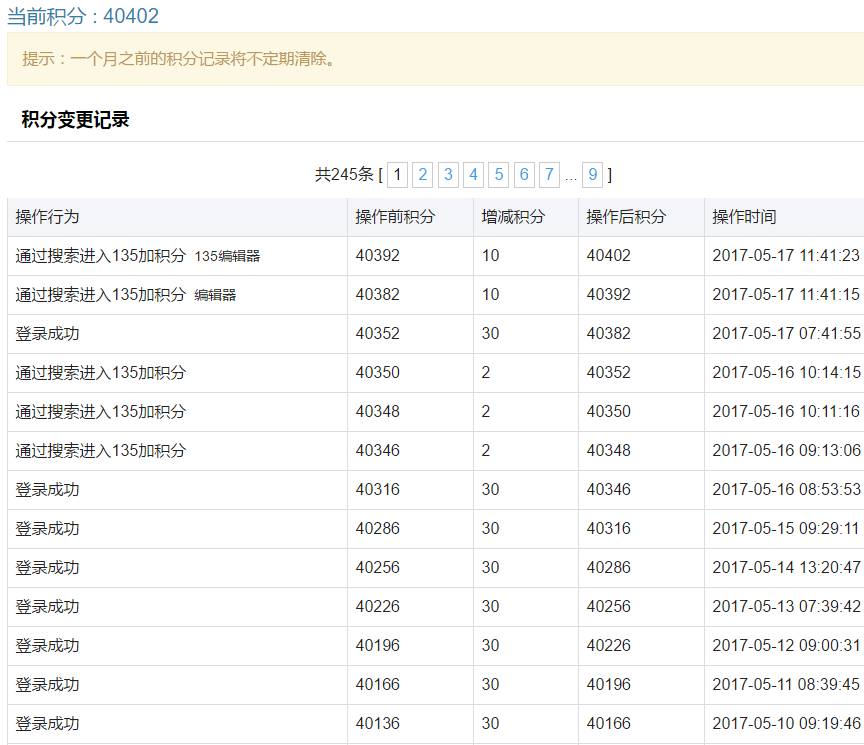
Task: Click the 操作时间 column header
Action: point(744,217)
